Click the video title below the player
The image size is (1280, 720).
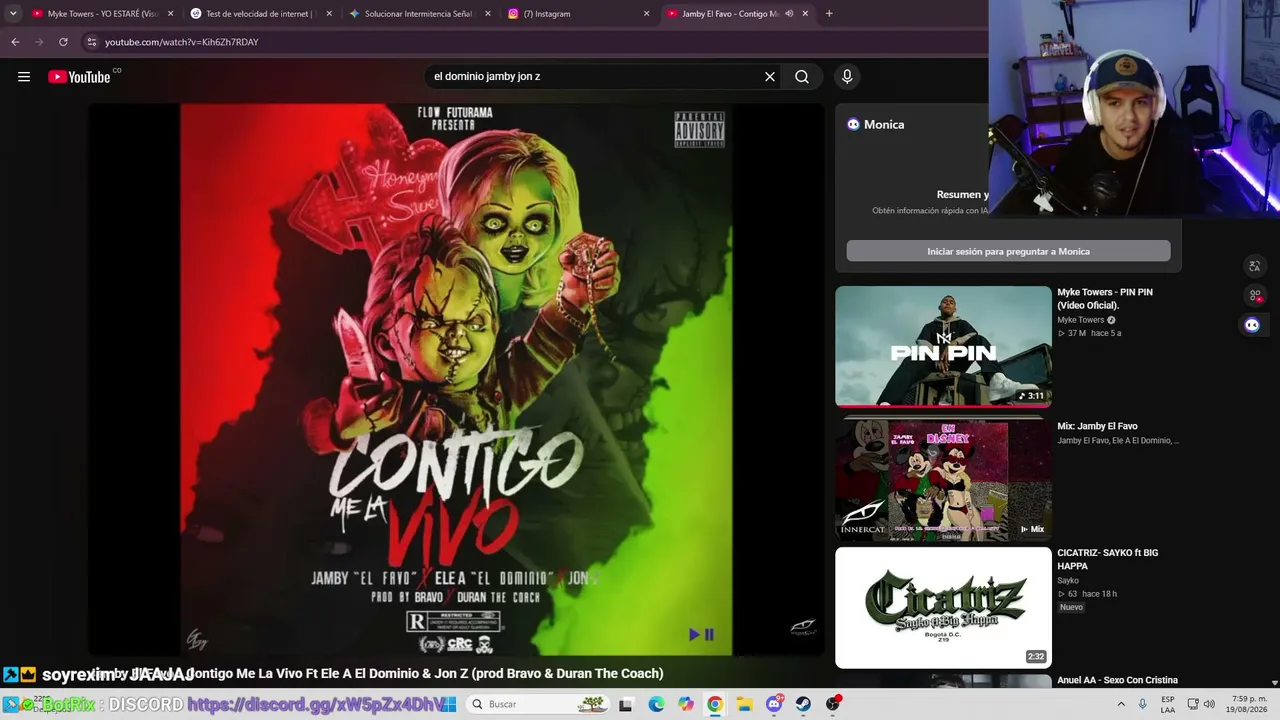pyautogui.click(x=378, y=674)
